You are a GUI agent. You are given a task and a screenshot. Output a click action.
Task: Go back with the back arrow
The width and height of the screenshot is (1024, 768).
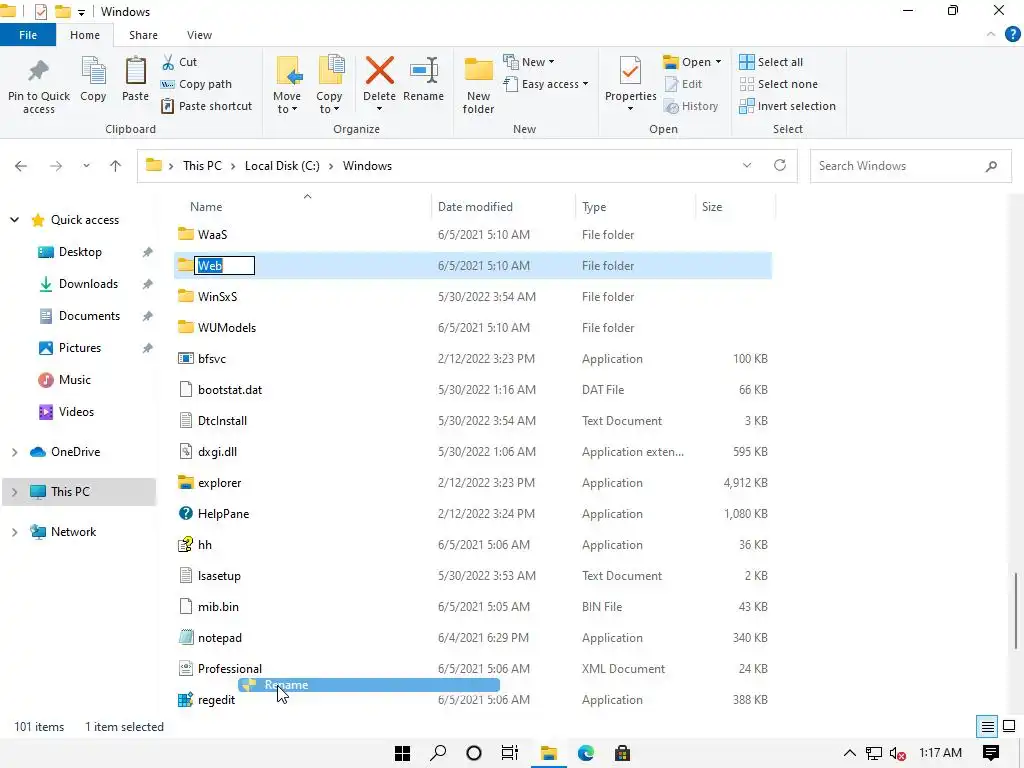point(21,166)
